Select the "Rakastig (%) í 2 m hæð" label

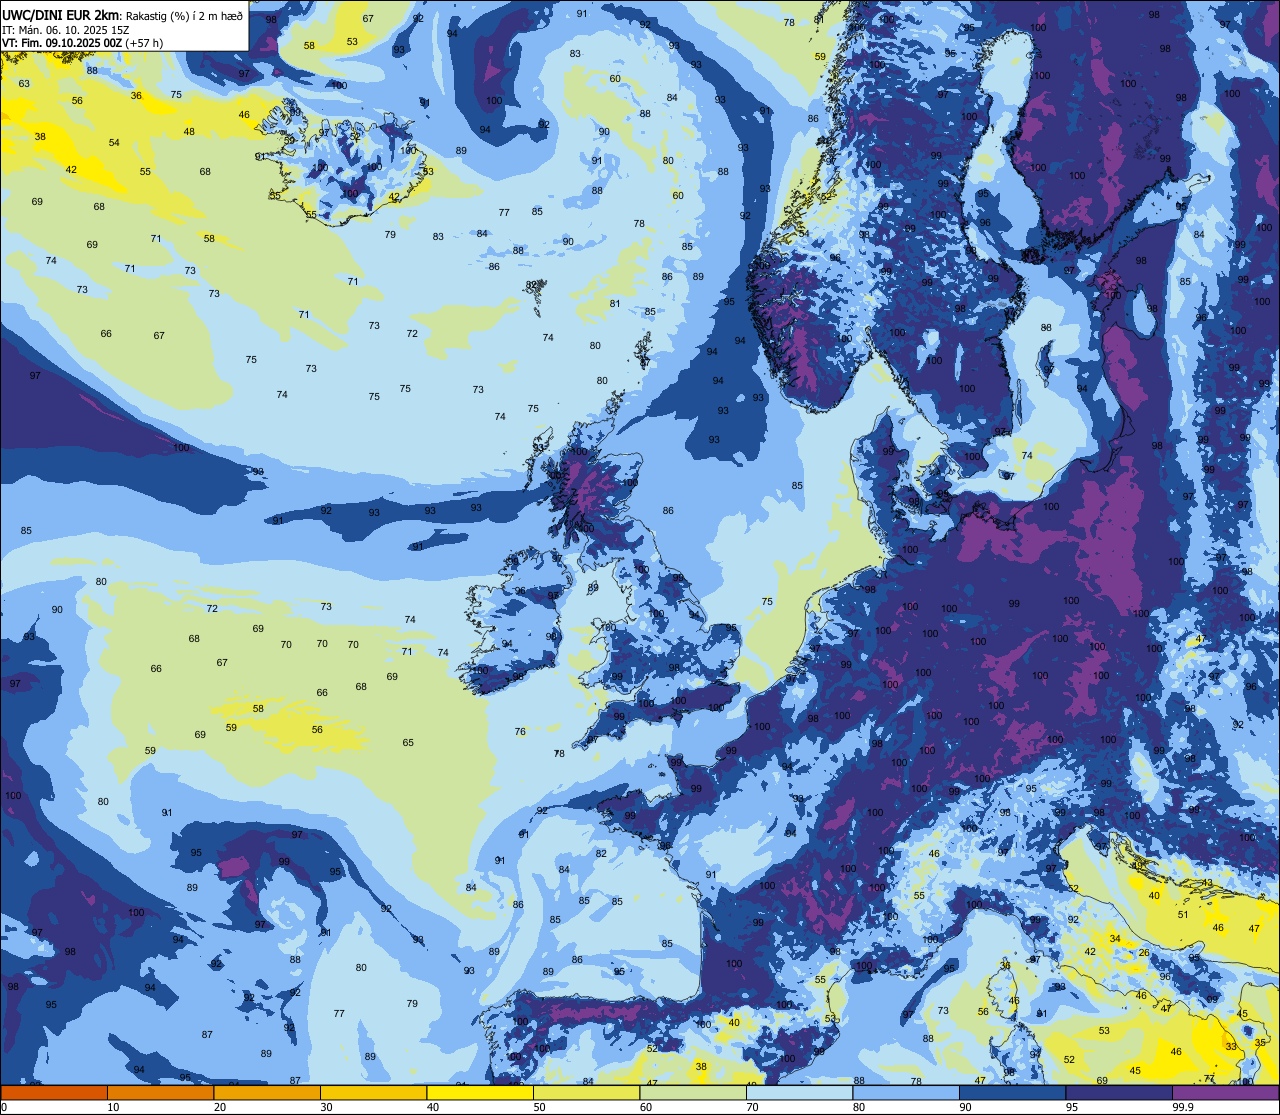click(x=184, y=15)
